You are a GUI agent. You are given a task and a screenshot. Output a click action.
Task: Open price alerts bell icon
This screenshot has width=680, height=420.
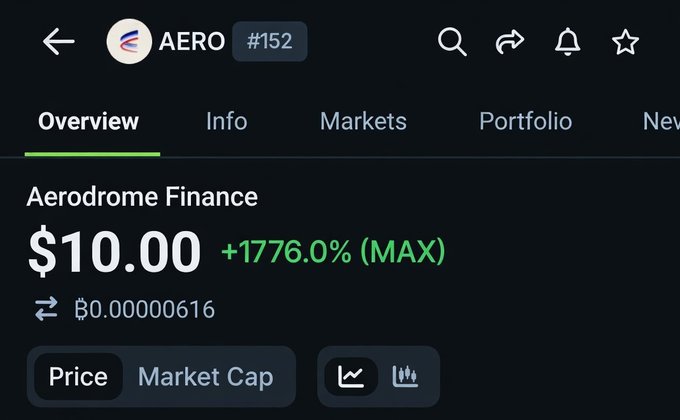click(568, 42)
